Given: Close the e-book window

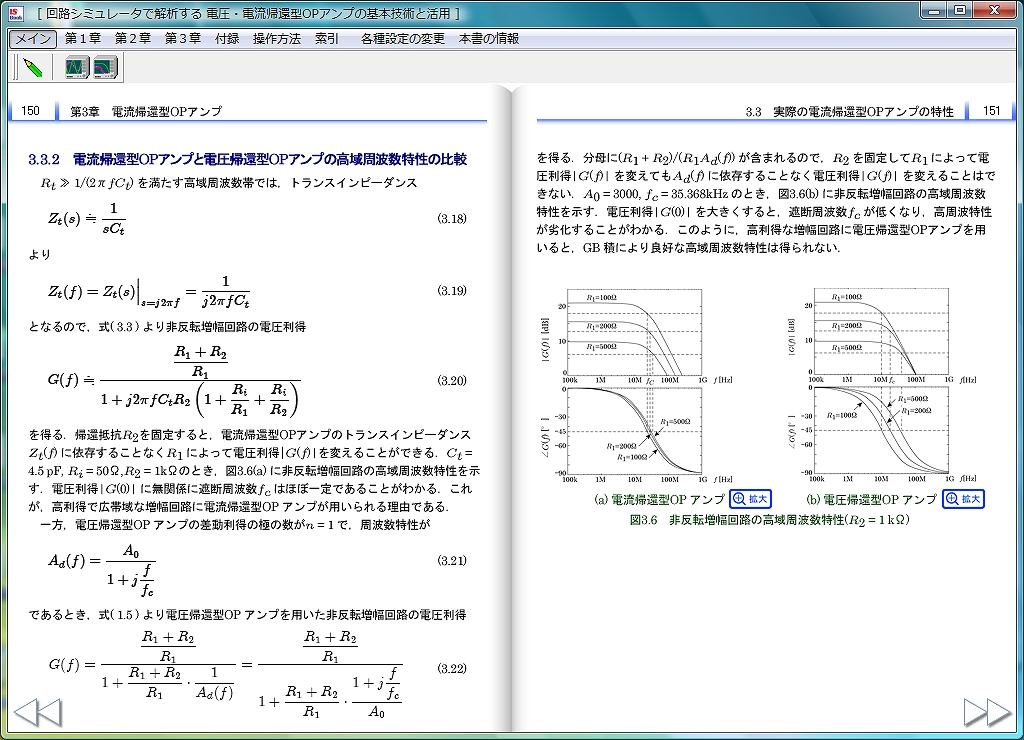Looking at the screenshot, I should [995, 10].
